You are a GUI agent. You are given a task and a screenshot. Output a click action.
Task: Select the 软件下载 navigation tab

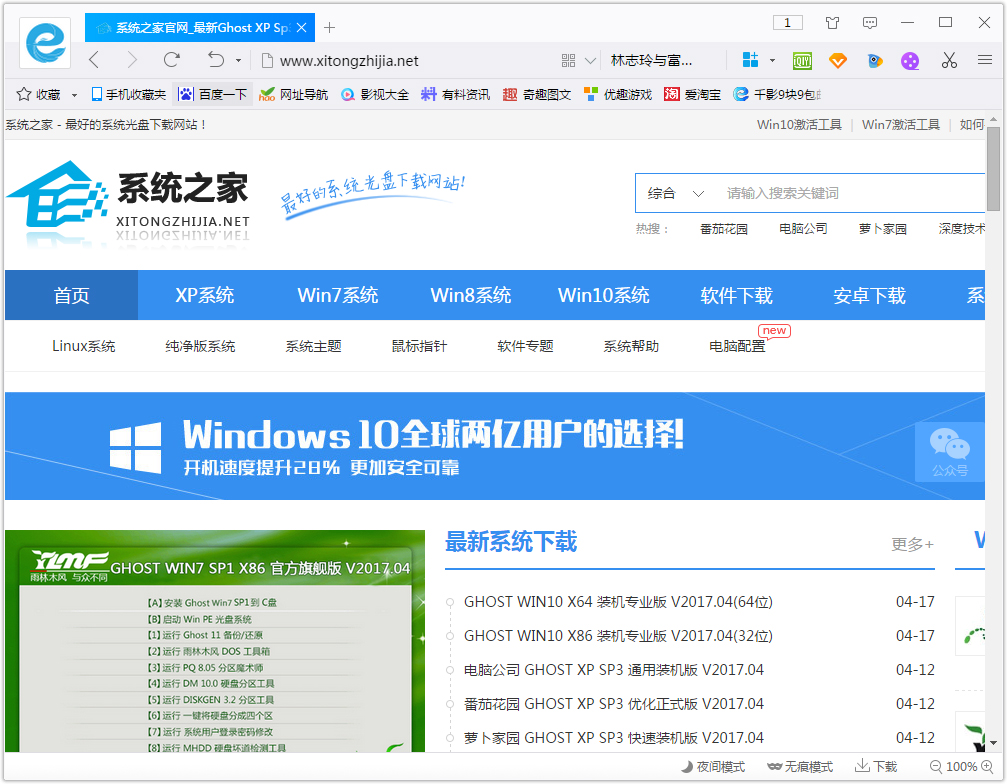[x=736, y=295]
